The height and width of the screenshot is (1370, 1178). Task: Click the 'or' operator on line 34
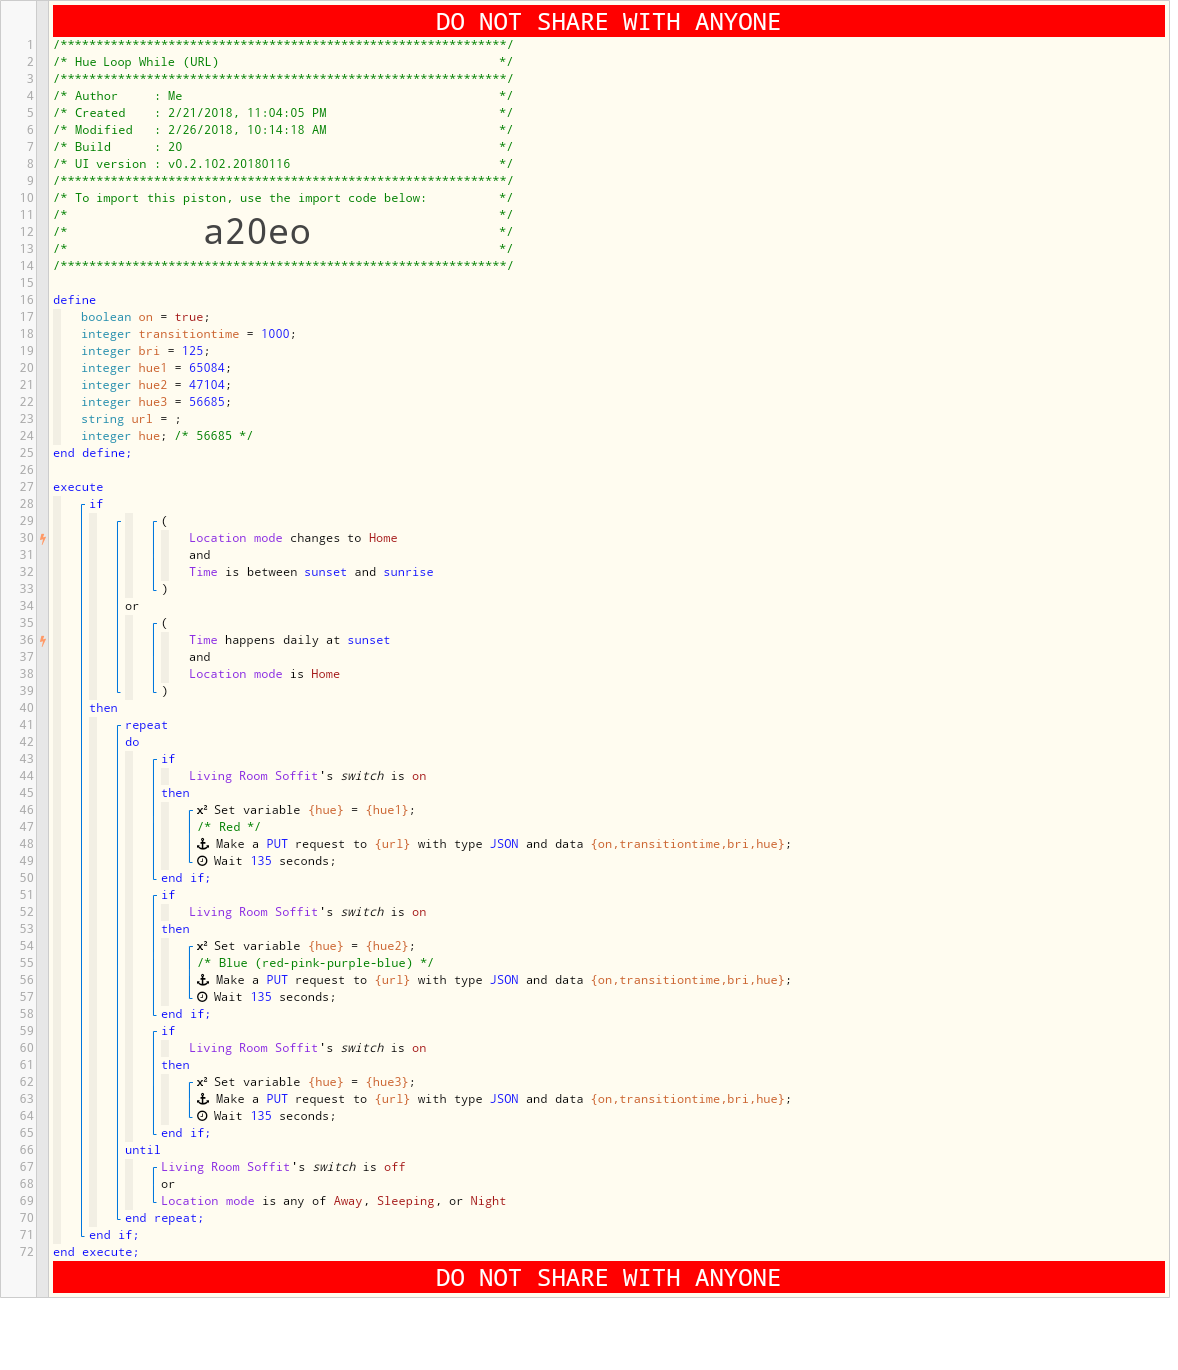pos(132,606)
